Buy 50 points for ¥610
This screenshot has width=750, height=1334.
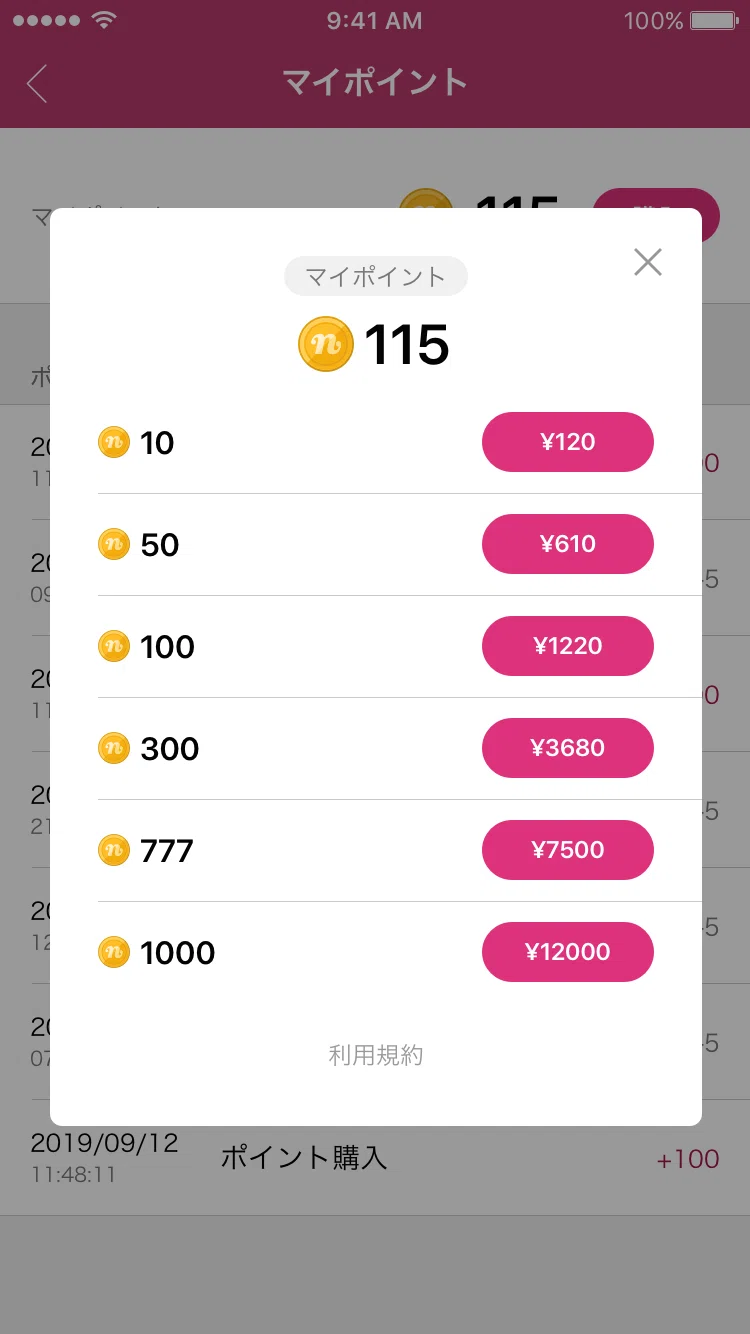pos(568,544)
